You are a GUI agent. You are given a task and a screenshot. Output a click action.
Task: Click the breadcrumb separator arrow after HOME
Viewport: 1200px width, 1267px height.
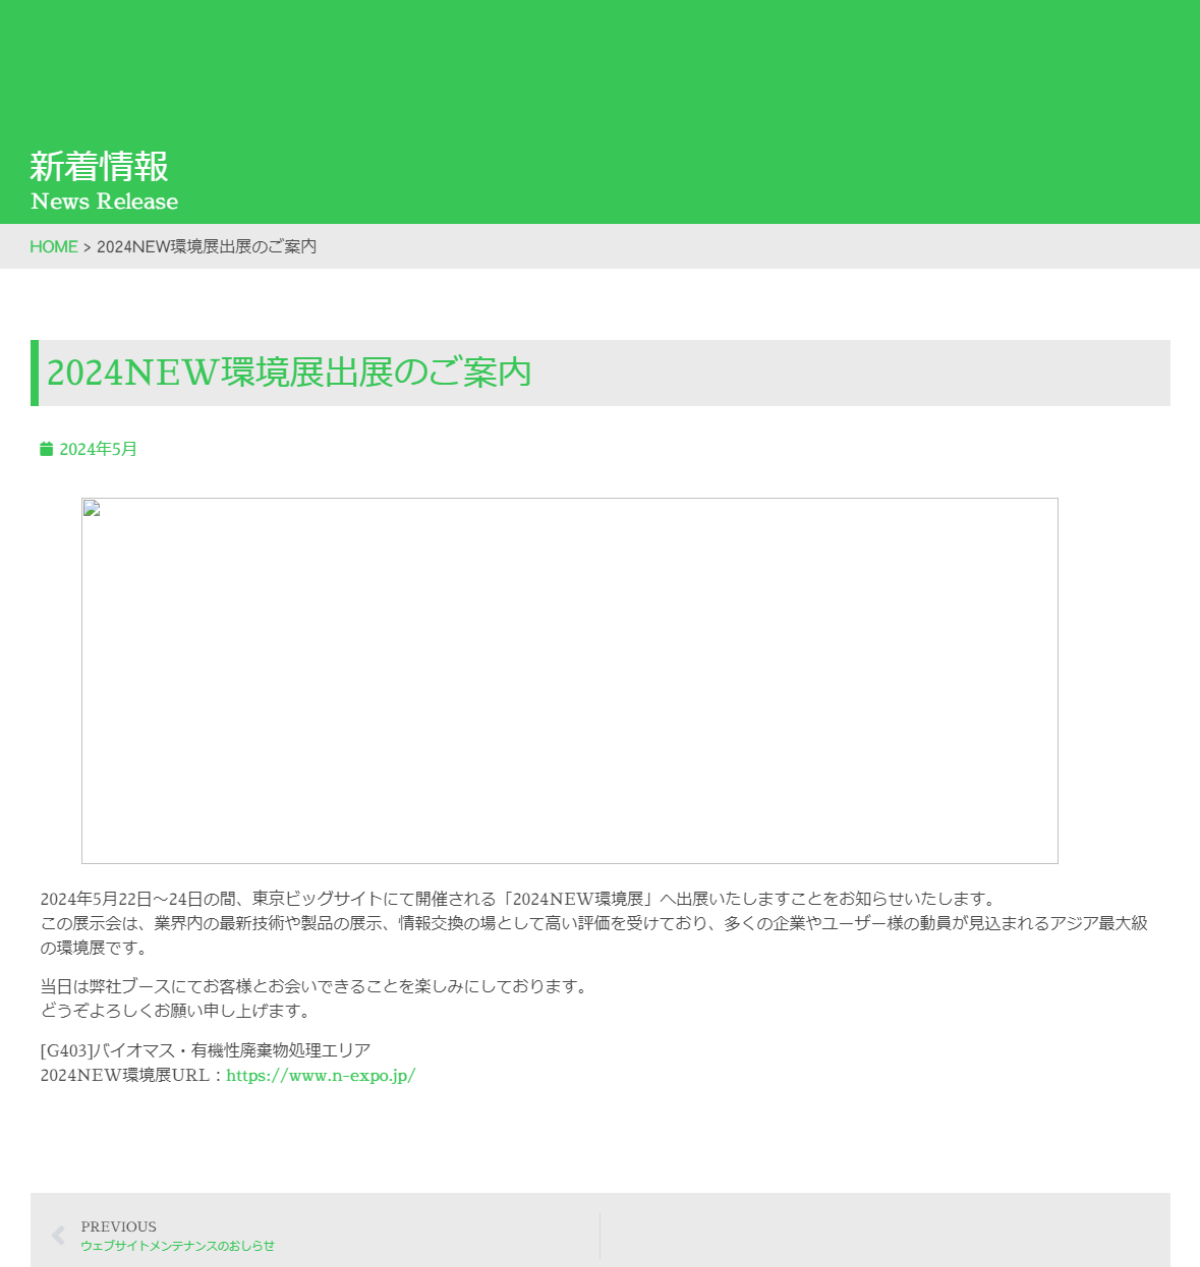click(x=87, y=247)
